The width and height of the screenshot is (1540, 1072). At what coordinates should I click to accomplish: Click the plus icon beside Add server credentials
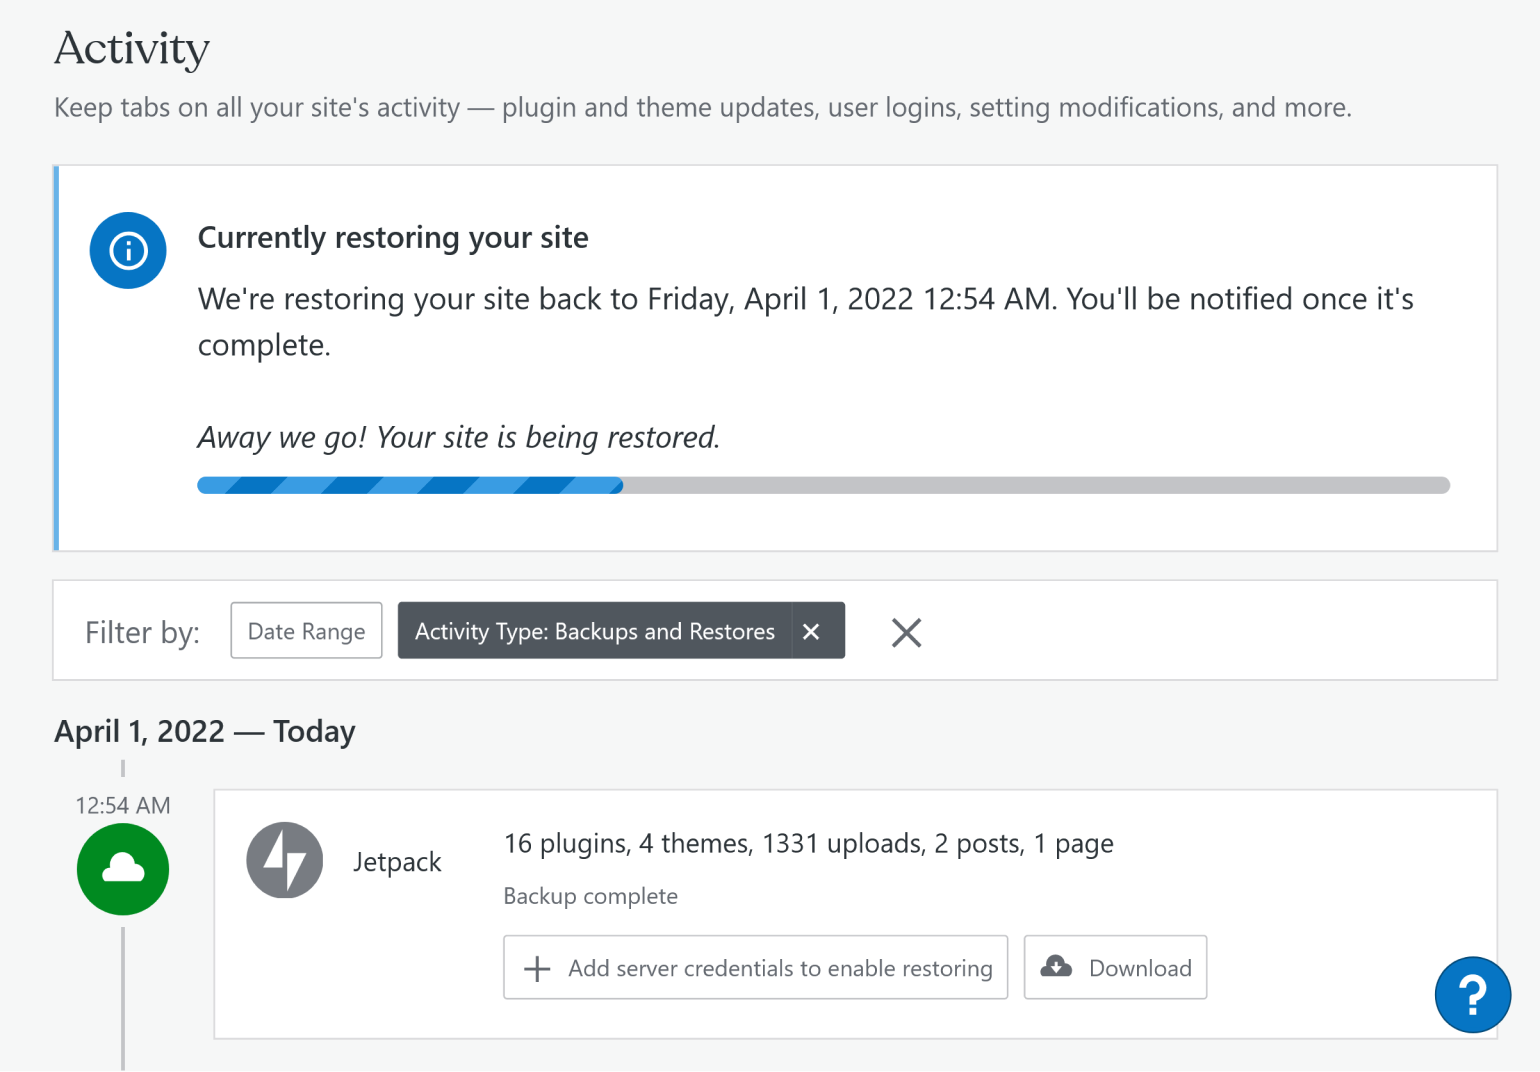click(x=537, y=968)
